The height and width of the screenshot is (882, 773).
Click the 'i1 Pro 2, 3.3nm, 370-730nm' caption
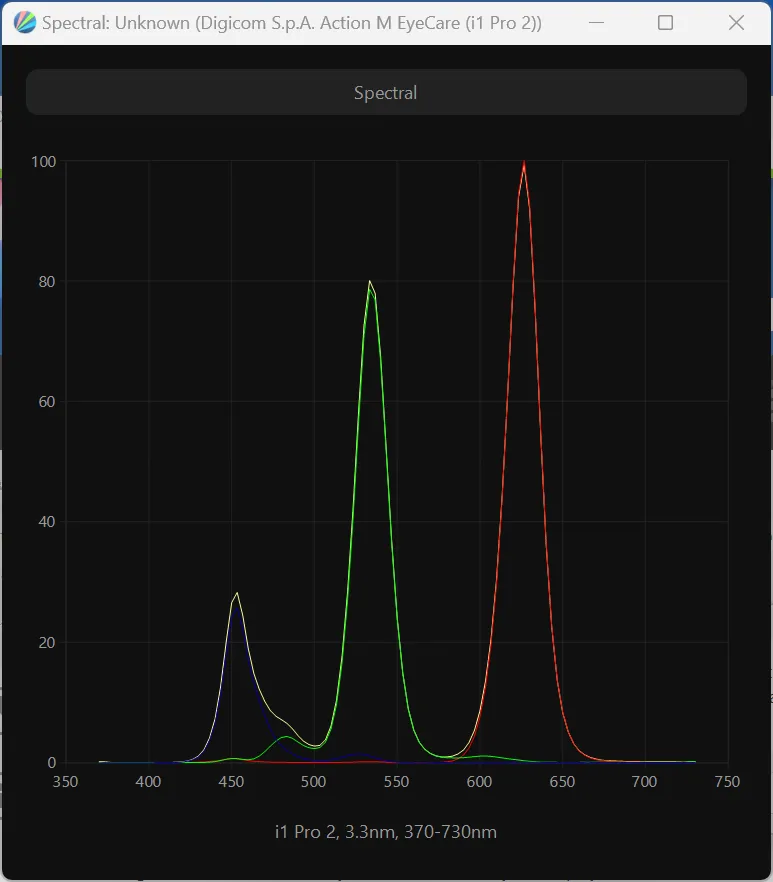click(386, 832)
